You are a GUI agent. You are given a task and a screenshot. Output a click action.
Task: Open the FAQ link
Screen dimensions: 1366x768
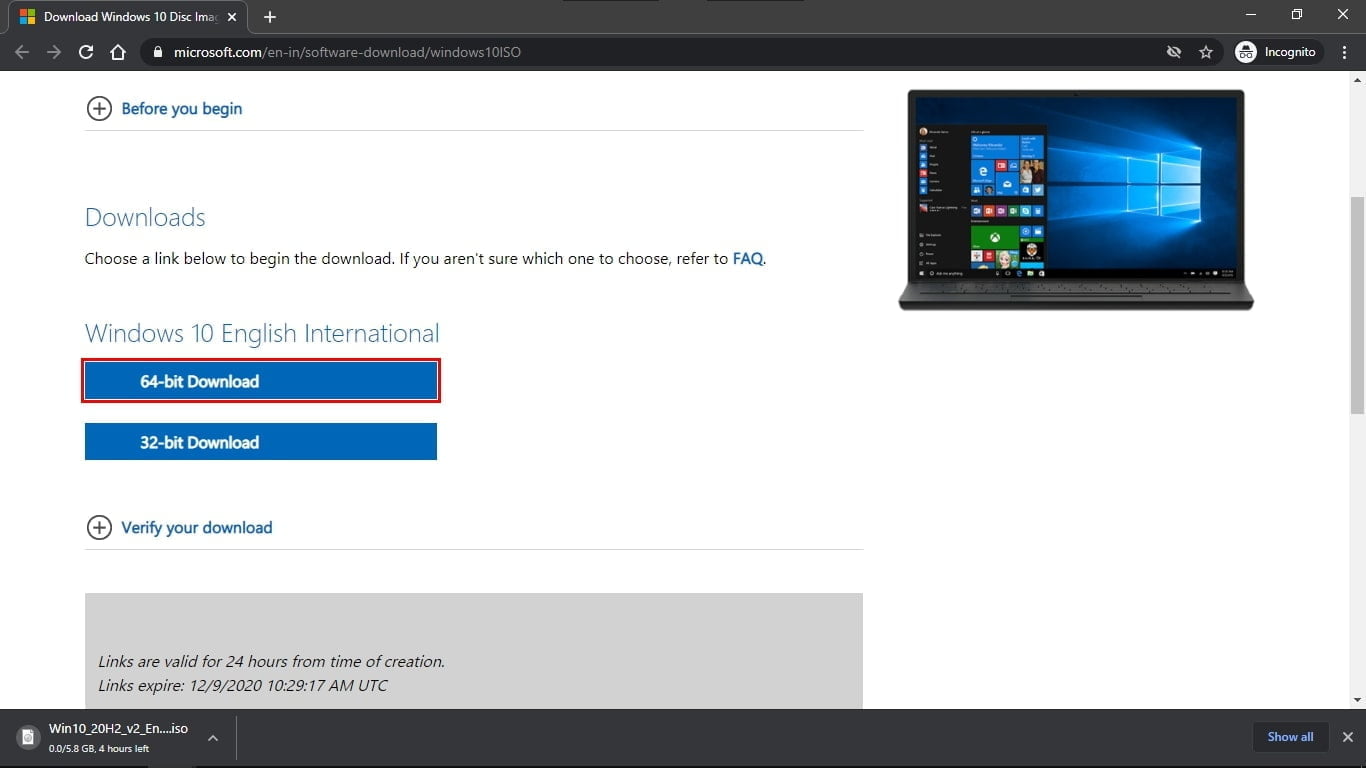[747, 258]
